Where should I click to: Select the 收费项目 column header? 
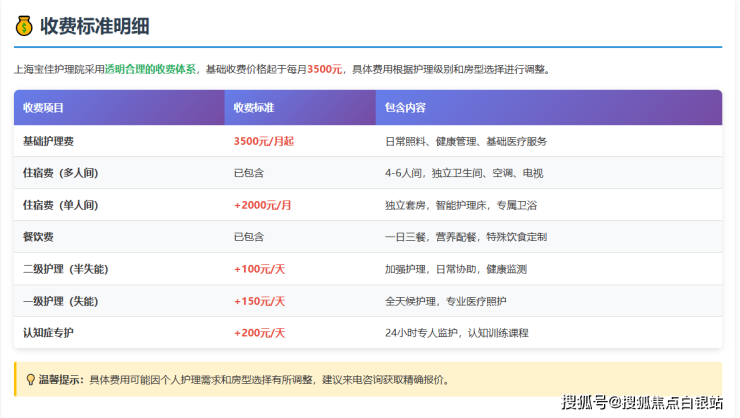point(43,107)
